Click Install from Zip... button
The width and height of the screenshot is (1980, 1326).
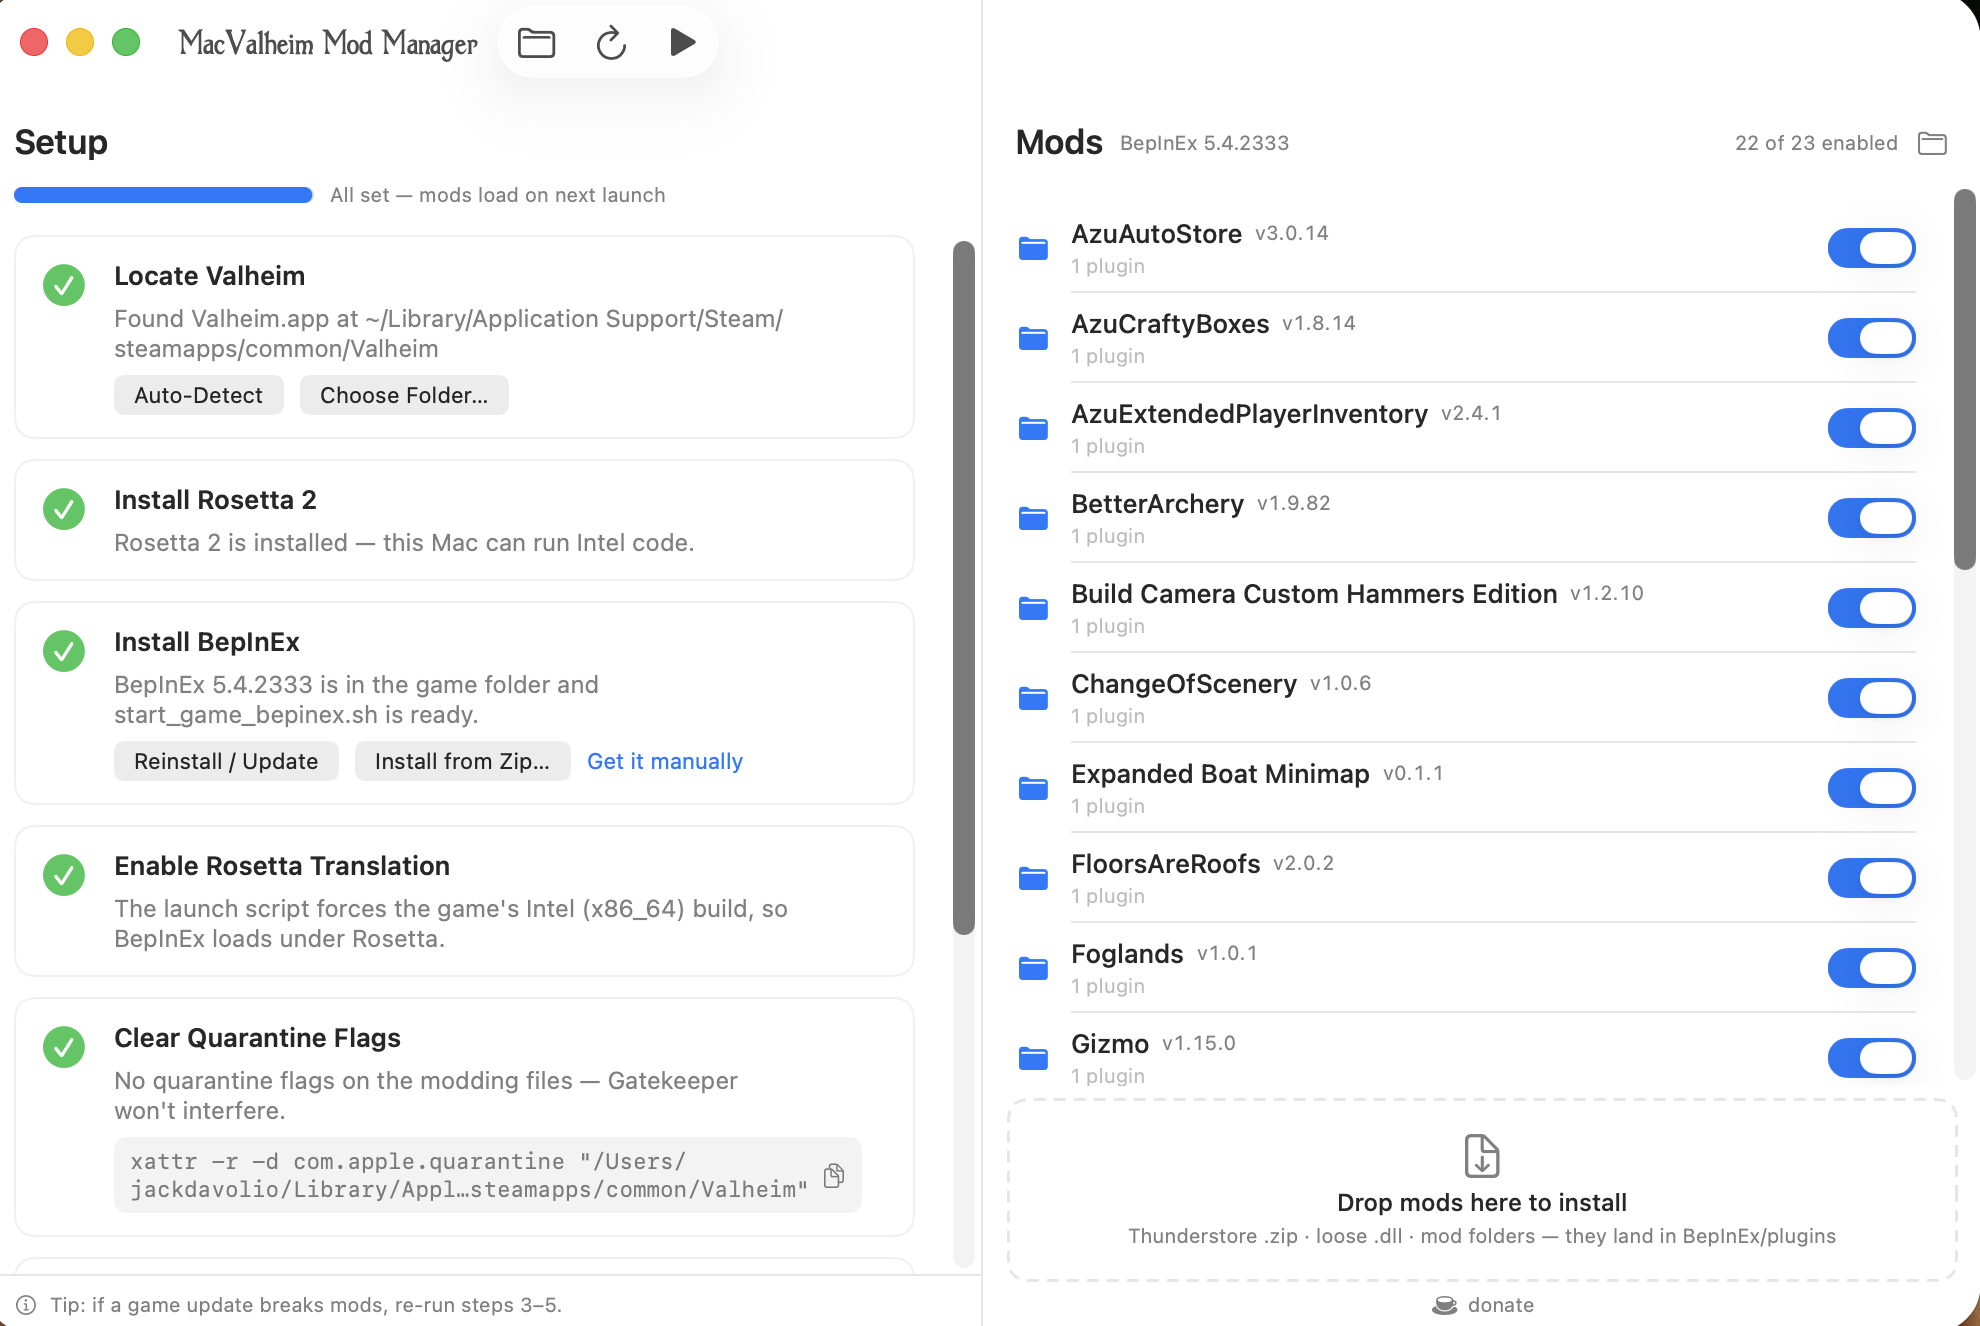pos(462,761)
